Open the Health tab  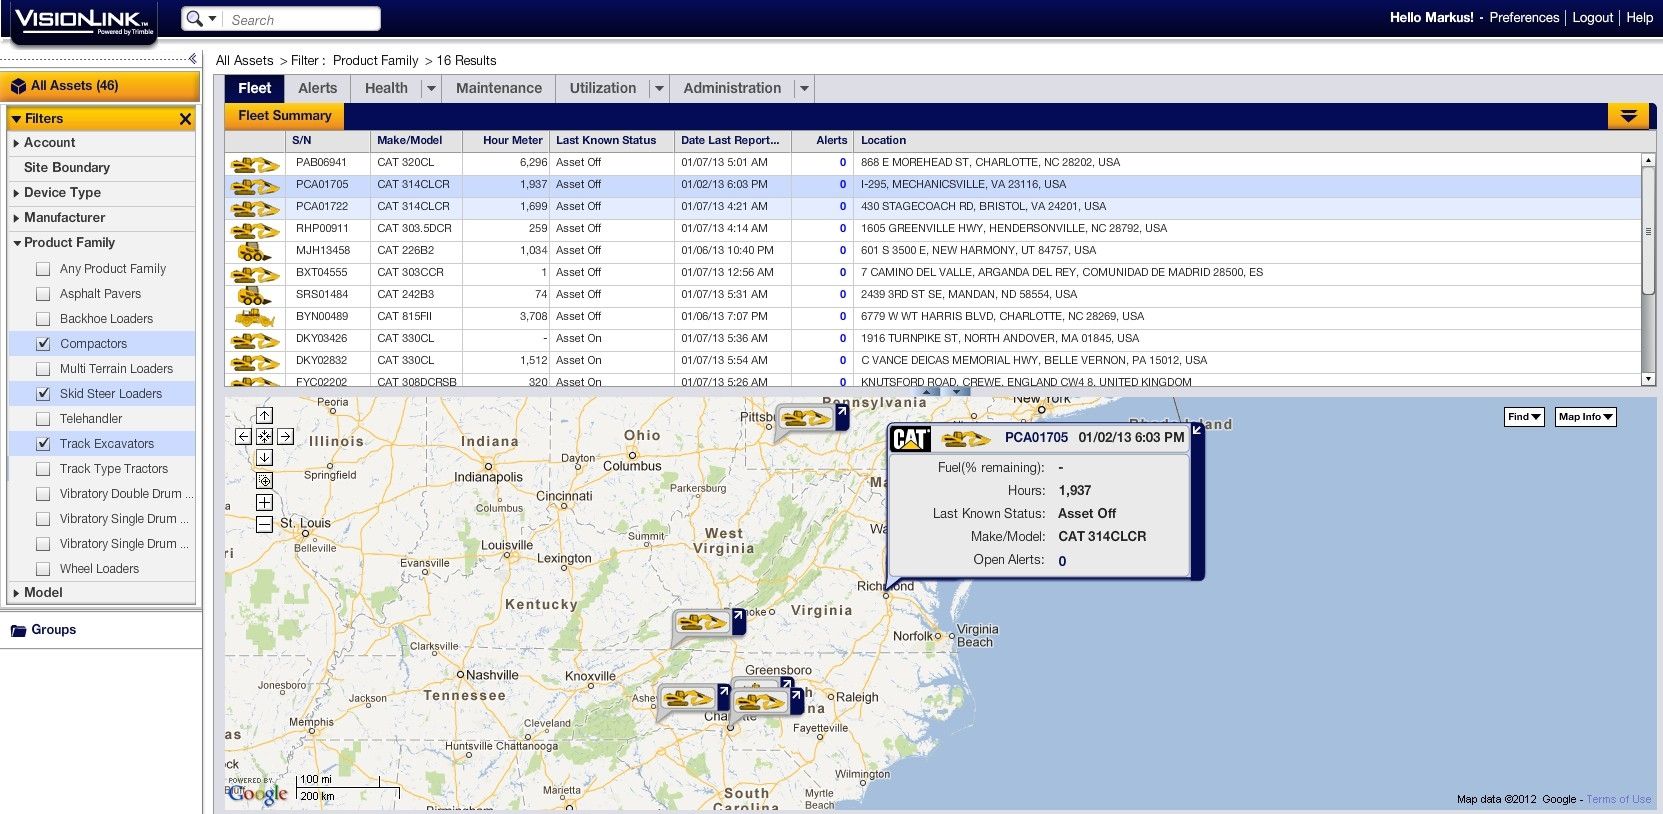tap(386, 89)
